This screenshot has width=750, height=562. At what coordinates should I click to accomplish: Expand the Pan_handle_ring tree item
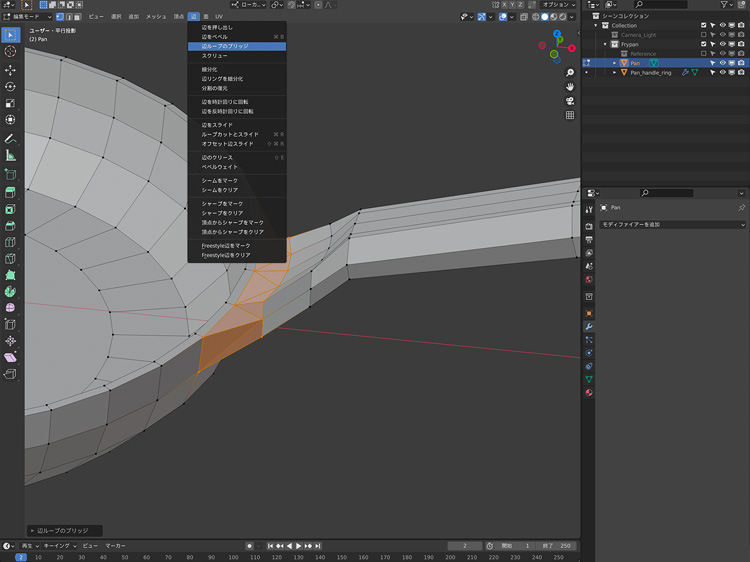[x=614, y=72]
